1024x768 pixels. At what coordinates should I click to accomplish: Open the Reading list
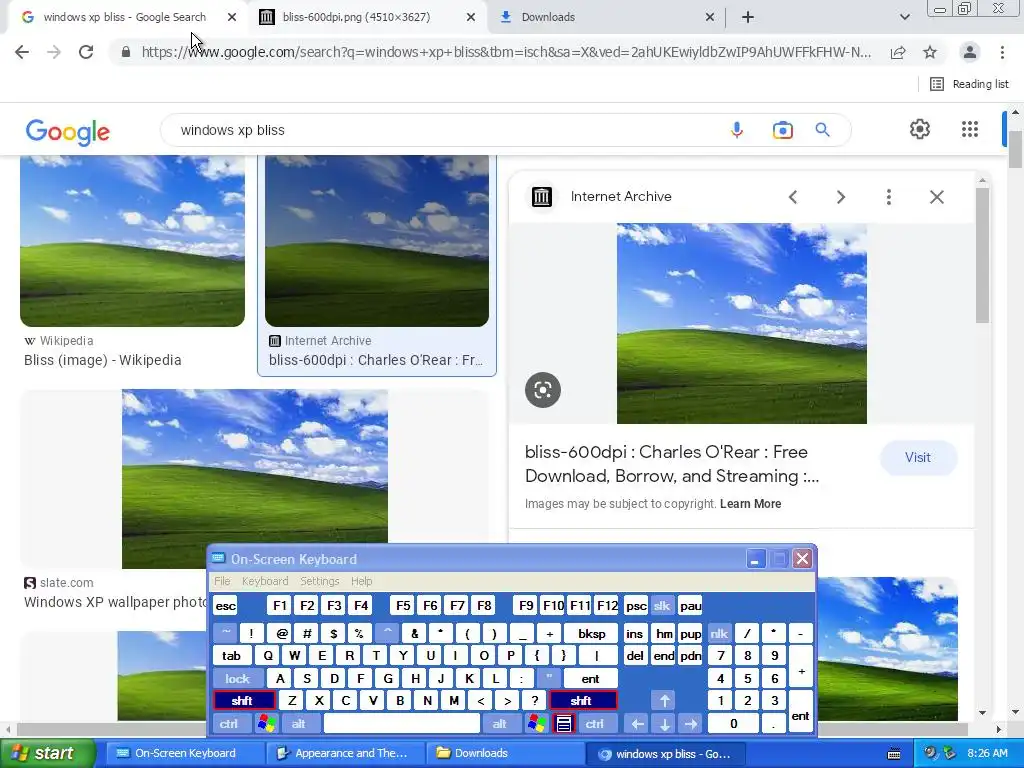pyautogui.click(x=969, y=84)
